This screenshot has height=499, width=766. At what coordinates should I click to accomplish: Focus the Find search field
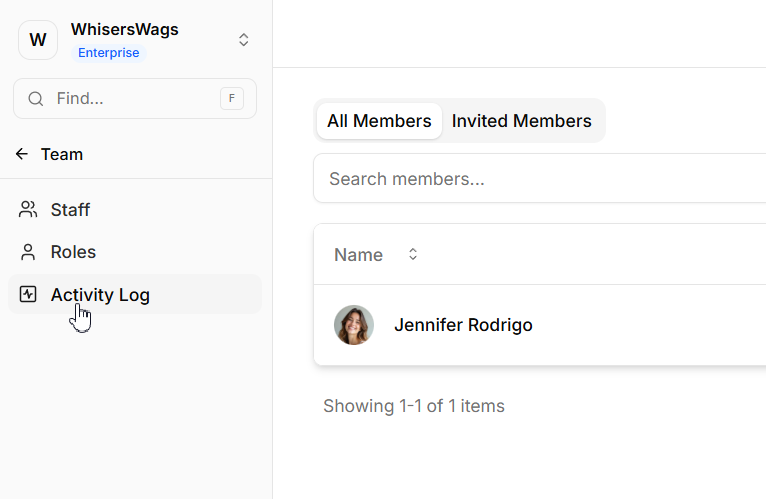[130, 99]
